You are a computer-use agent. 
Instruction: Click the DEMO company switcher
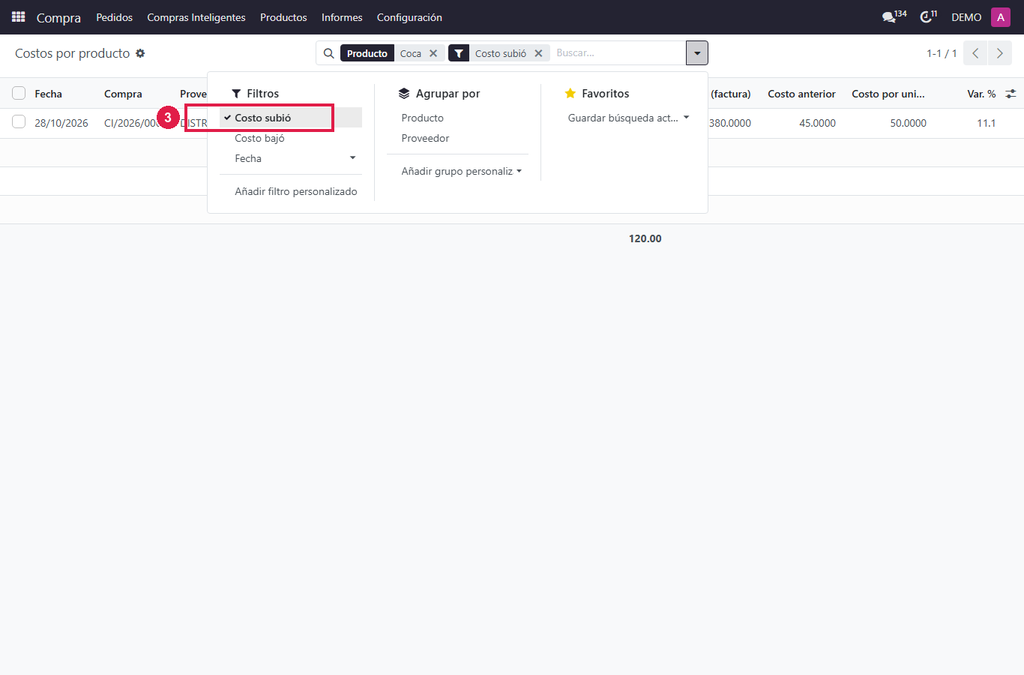[966, 17]
